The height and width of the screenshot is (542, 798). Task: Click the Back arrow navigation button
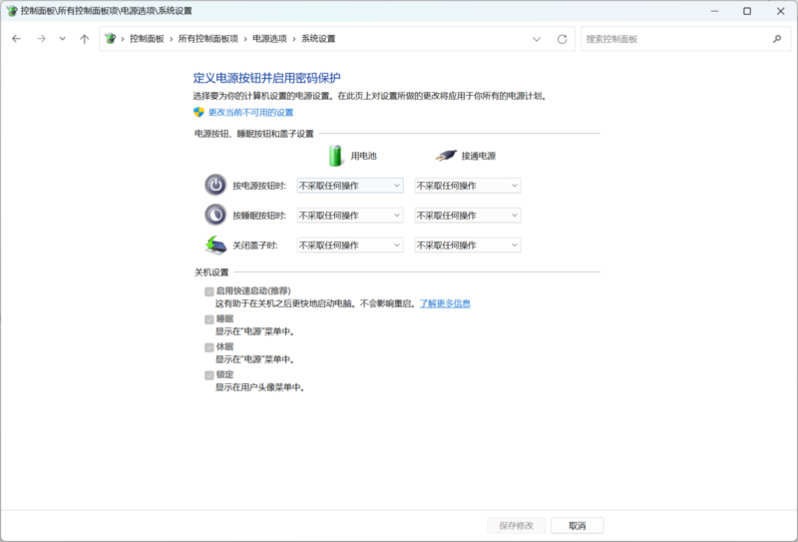16,39
